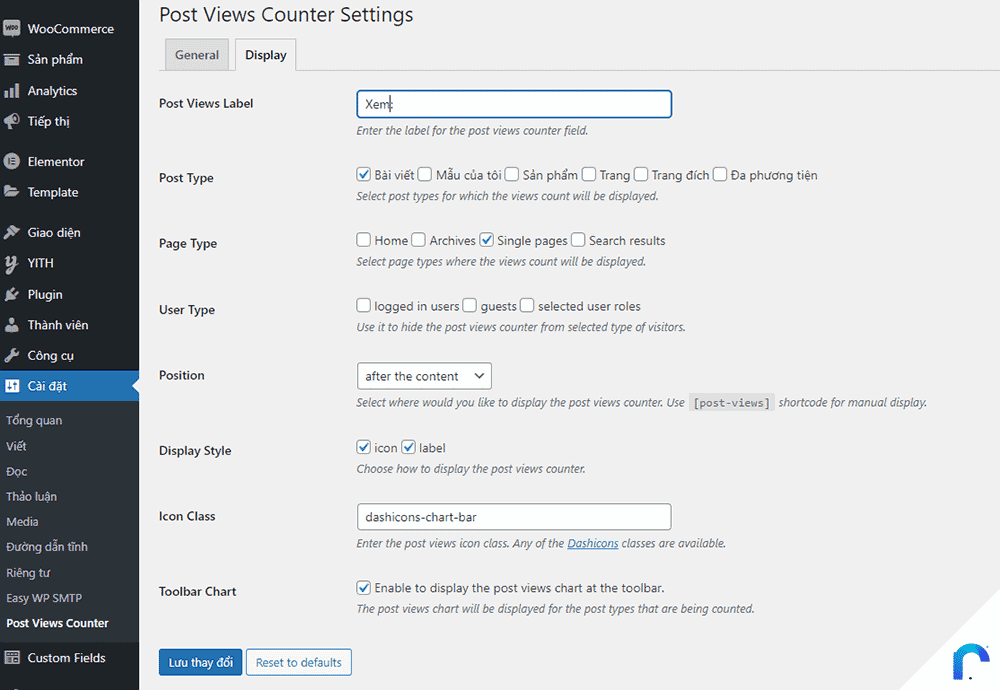The height and width of the screenshot is (690, 1000).
Task: Check the guests user type
Action: pyautogui.click(x=469, y=305)
